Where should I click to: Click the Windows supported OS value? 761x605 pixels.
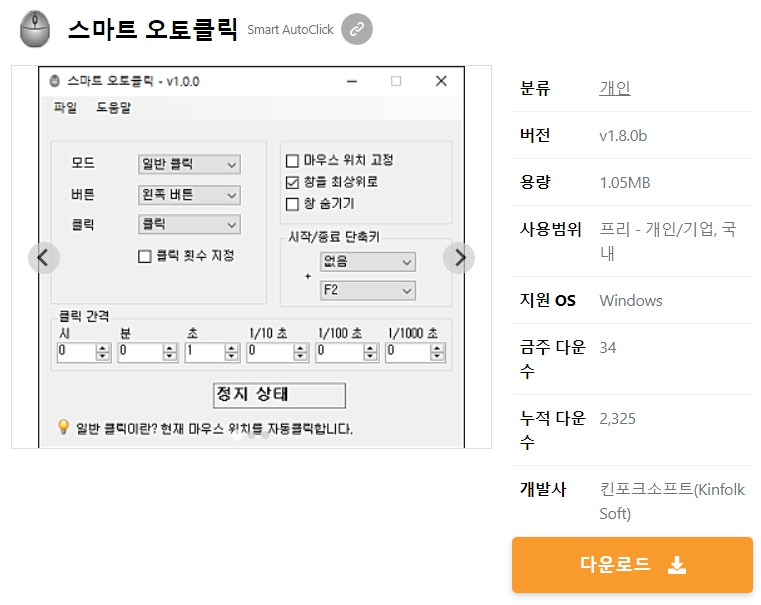[631, 301]
